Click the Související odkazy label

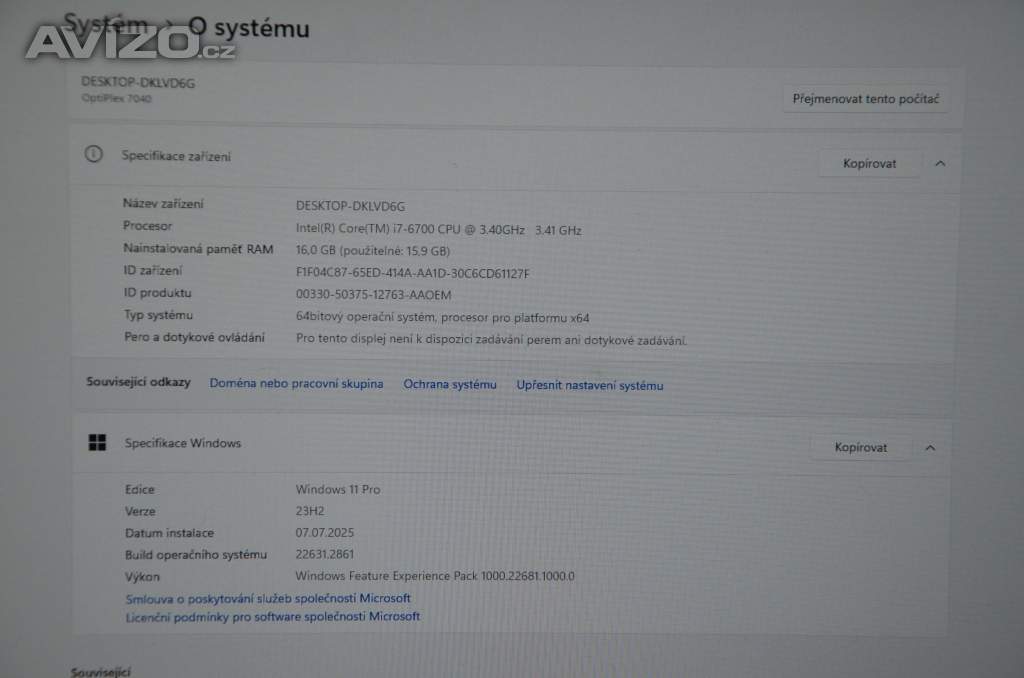(138, 381)
